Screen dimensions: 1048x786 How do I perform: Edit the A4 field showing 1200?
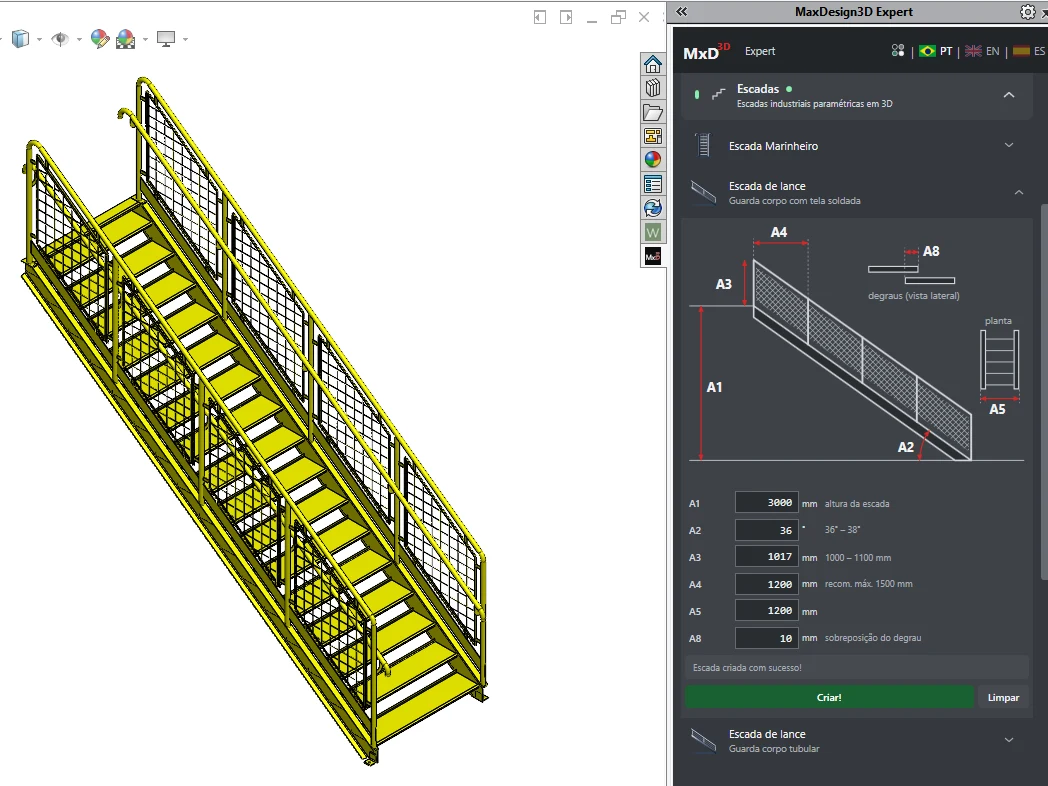tap(766, 584)
